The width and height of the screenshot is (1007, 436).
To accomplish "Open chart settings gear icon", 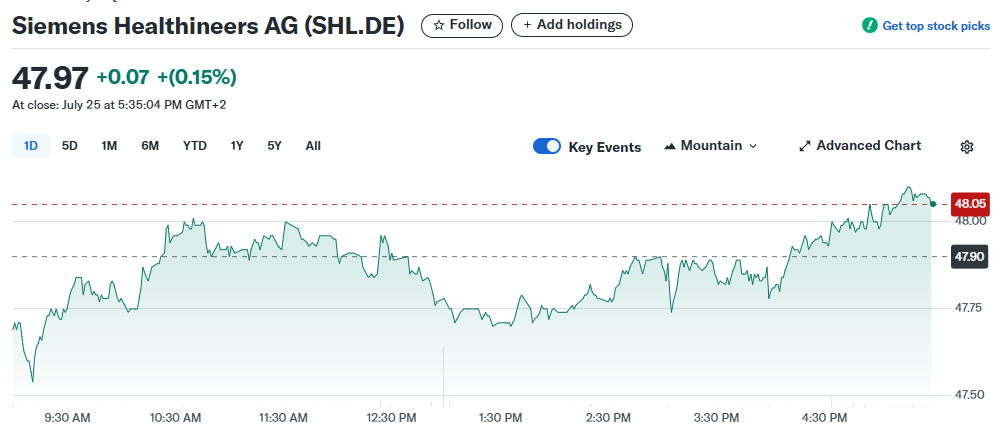I will click(x=967, y=147).
